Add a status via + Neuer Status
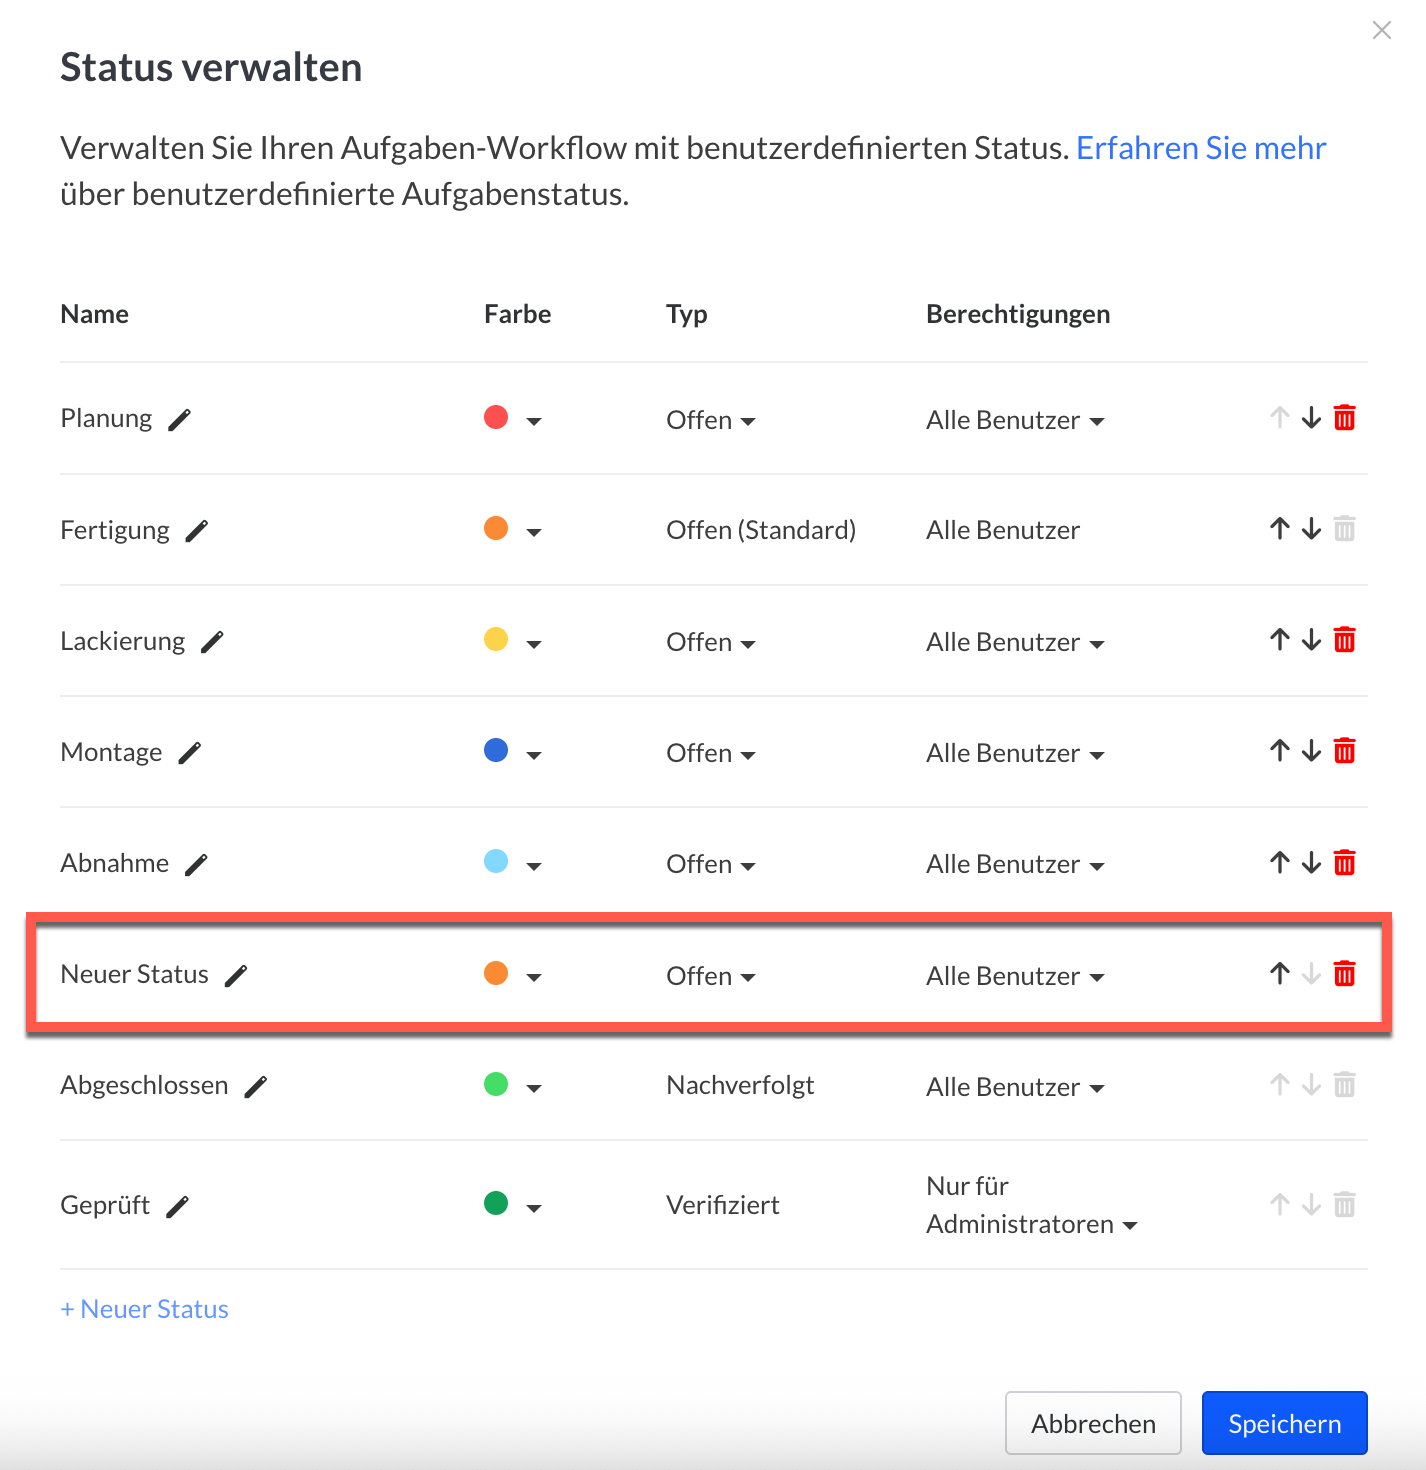Image resolution: width=1426 pixels, height=1470 pixels. [x=145, y=1309]
